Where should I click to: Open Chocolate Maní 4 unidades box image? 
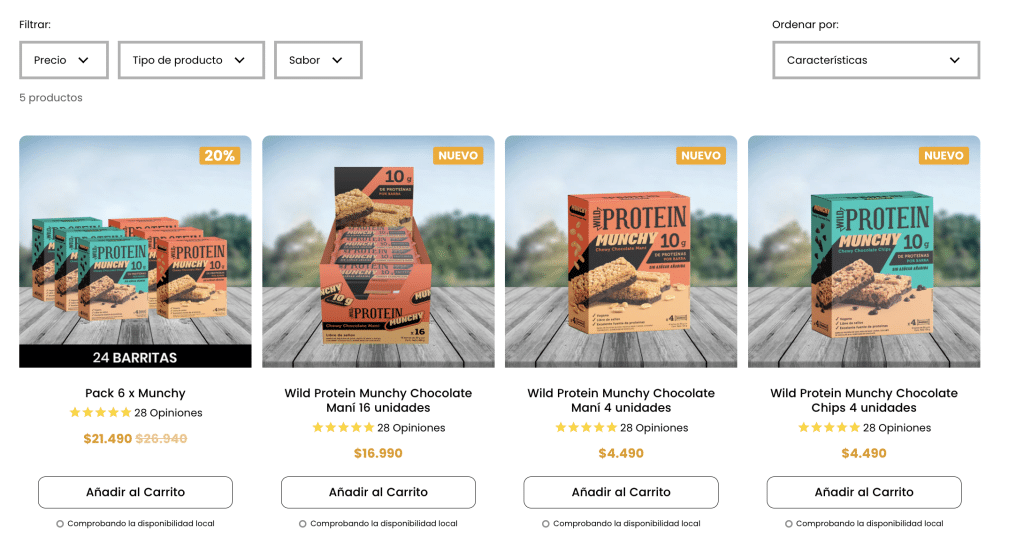click(x=621, y=251)
